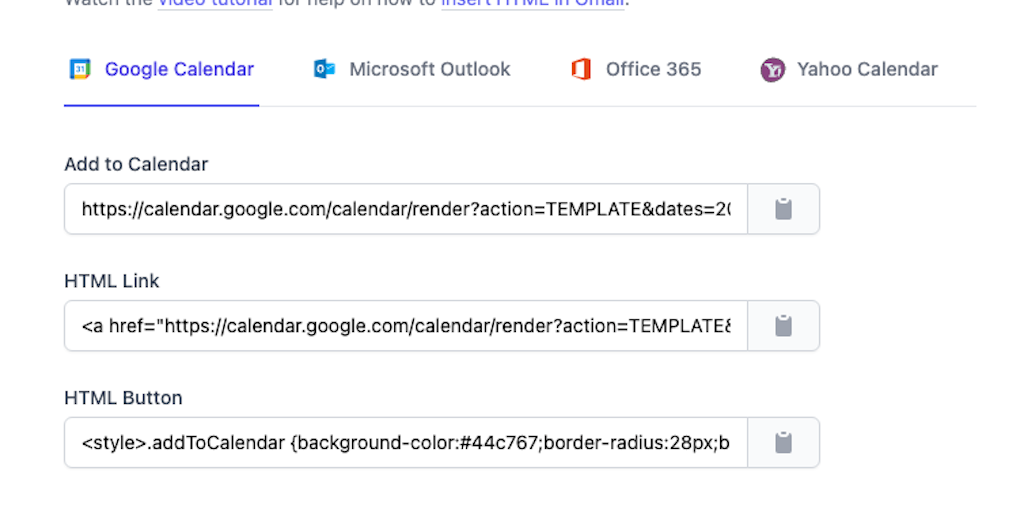Screen dimensions: 1024x512
Task: Open the insert HTML in Gmail link
Action: pos(533,3)
